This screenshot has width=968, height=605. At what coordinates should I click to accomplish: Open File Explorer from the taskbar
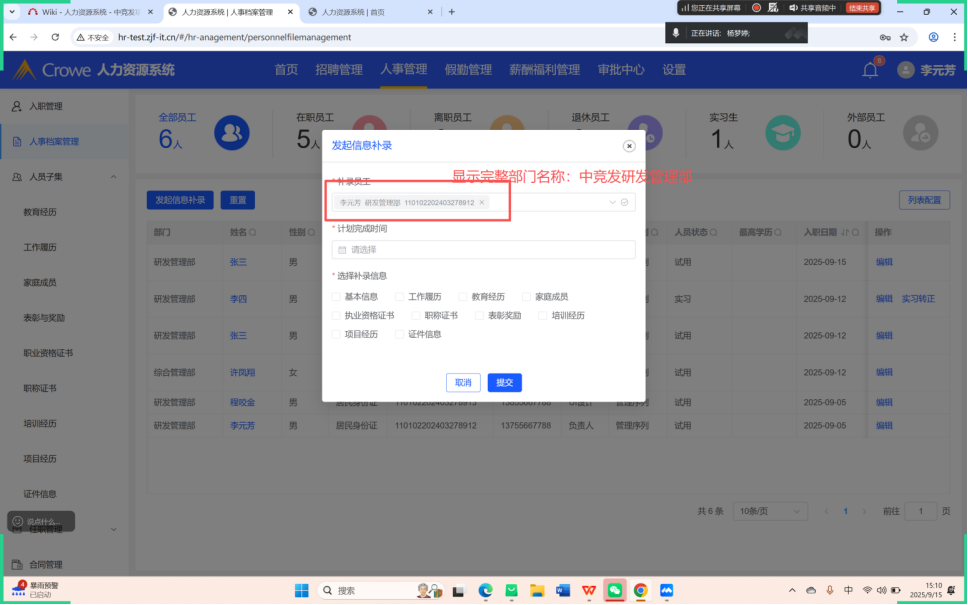537,591
